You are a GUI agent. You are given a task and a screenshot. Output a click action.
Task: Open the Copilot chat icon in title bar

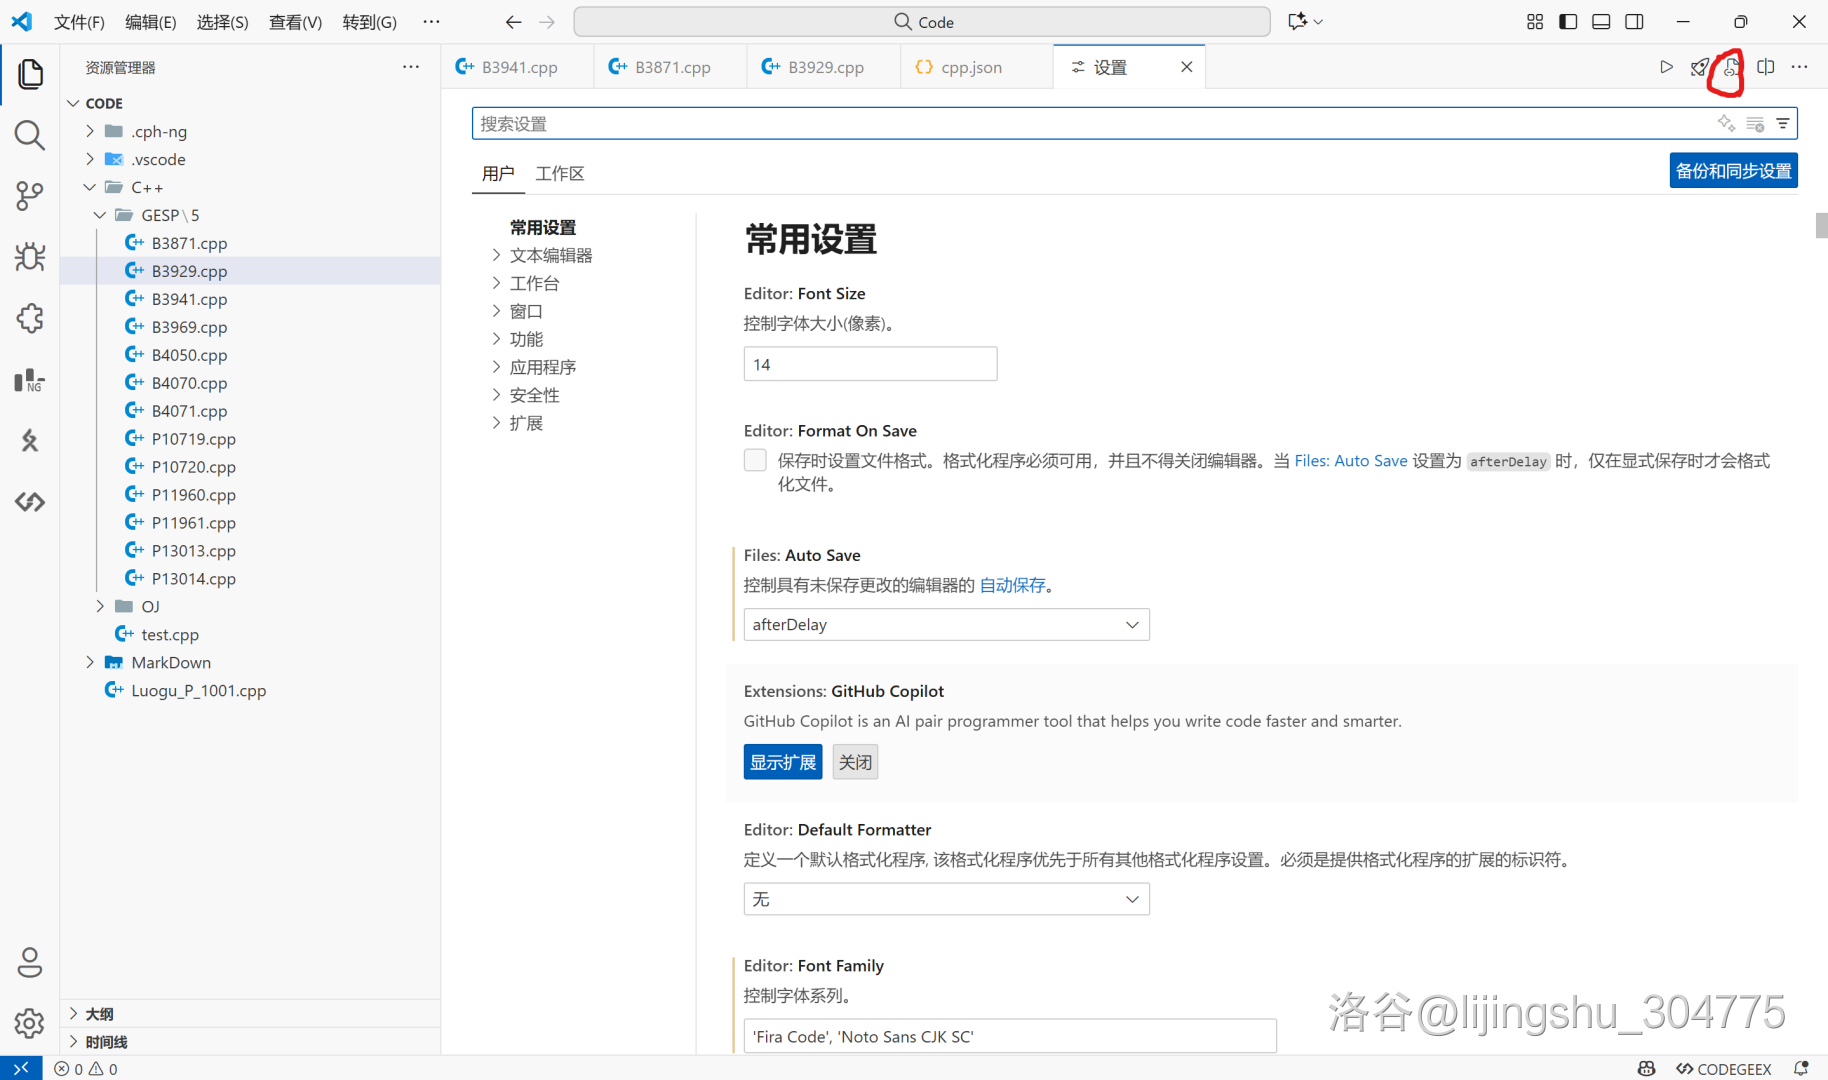tap(1298, 22)
